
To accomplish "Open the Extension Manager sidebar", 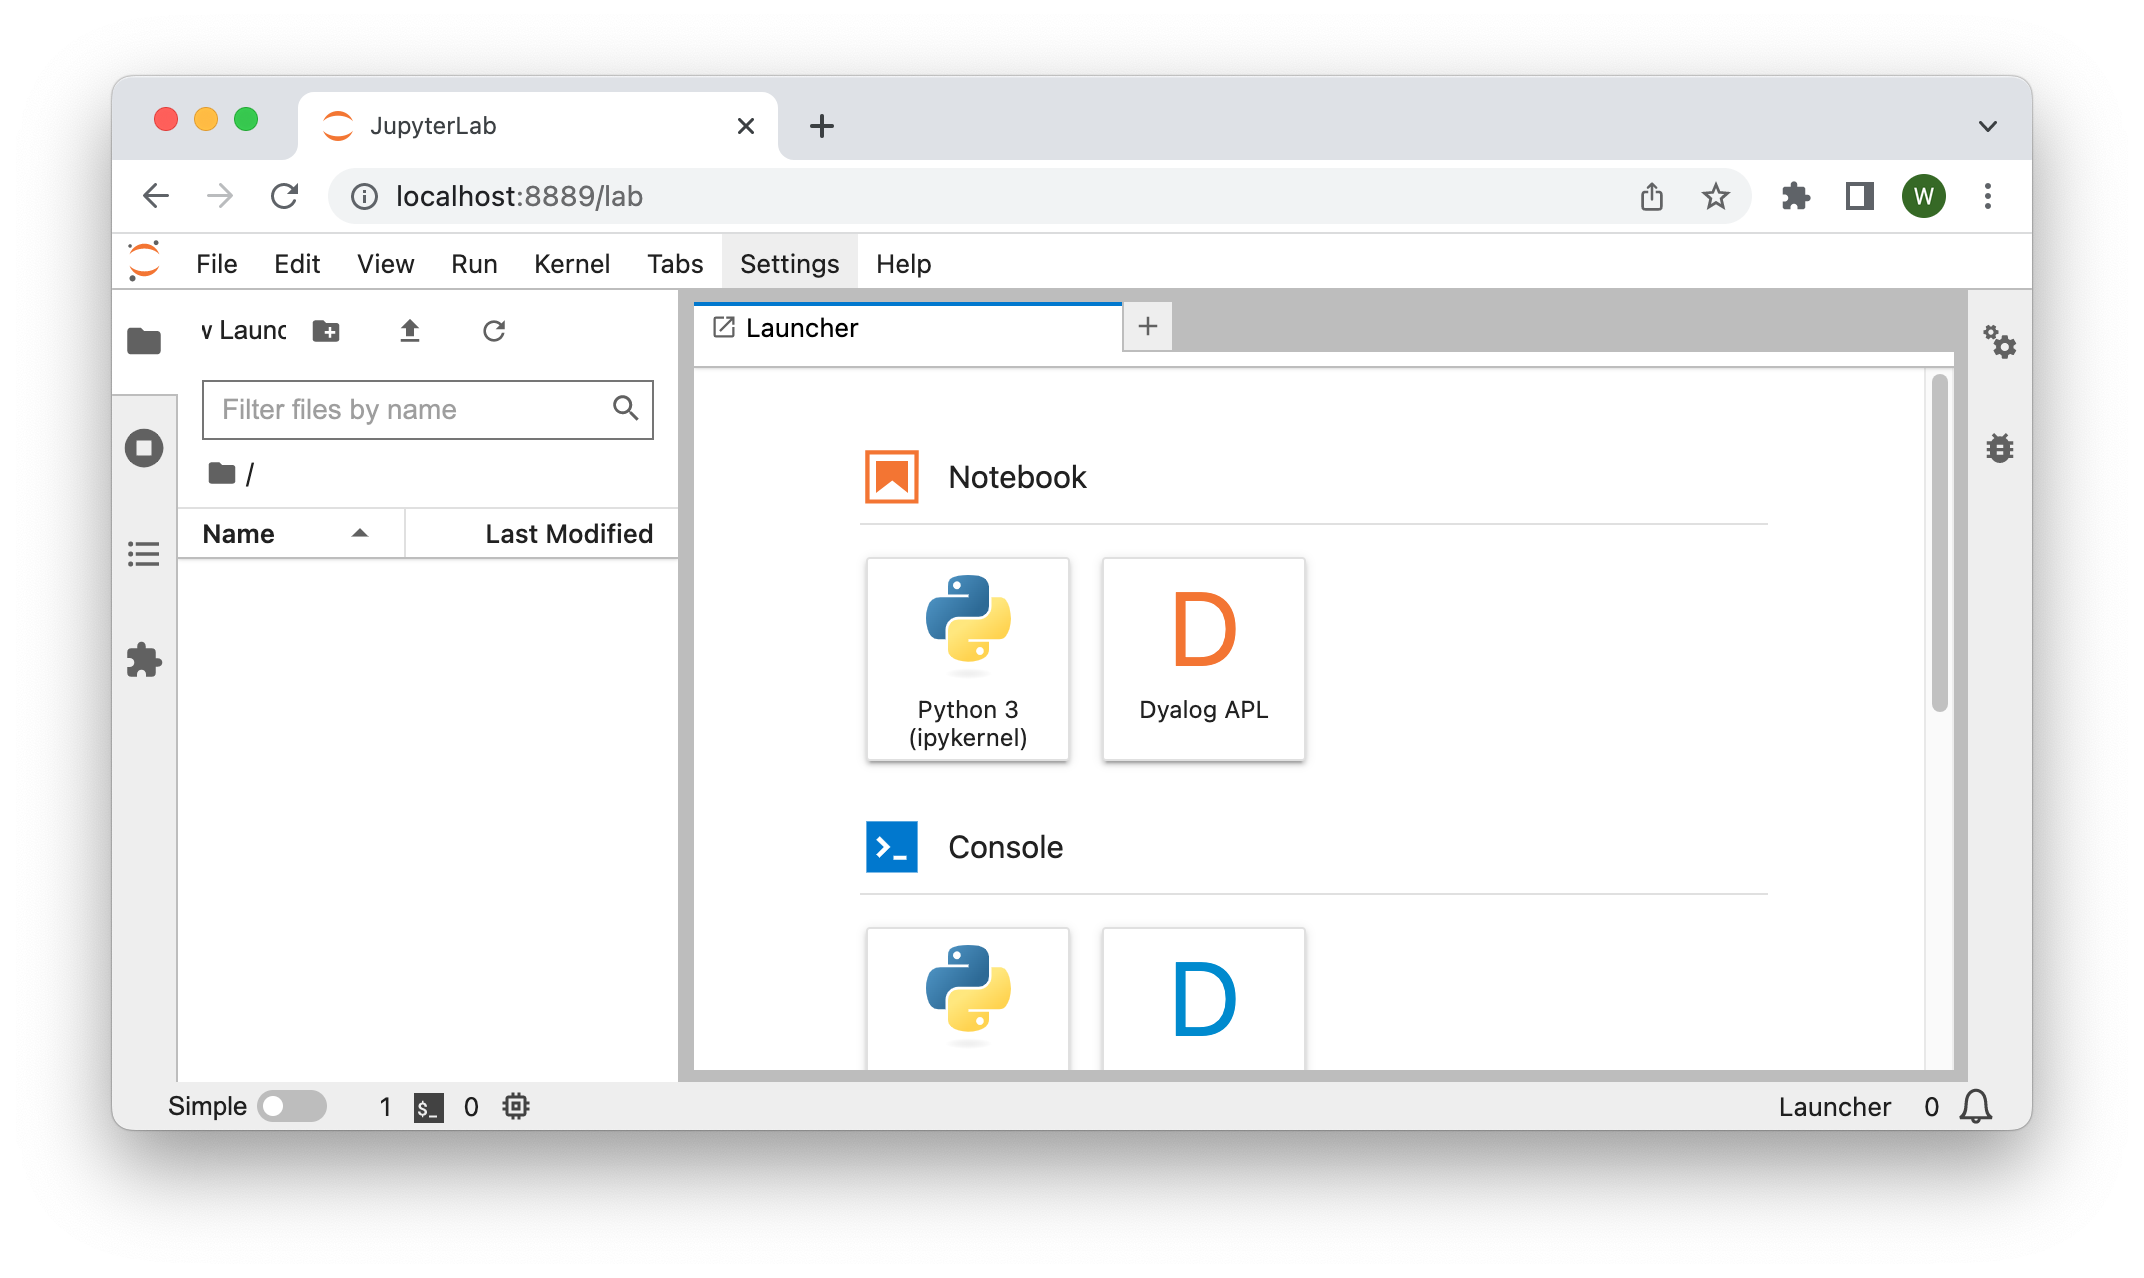I will click(x=144, y=660).
